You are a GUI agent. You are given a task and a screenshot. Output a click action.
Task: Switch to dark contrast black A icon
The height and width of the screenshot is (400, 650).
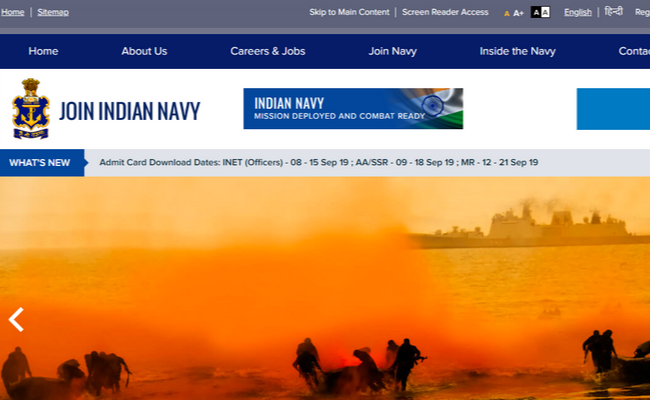click(535, 12)
